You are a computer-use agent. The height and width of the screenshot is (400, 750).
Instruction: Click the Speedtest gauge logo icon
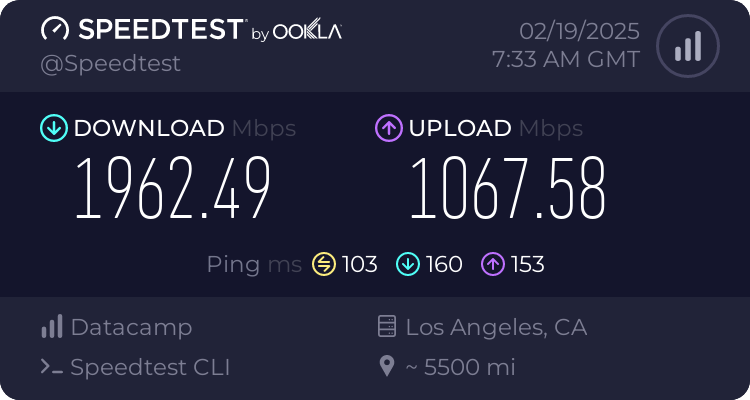click(54, 29)
